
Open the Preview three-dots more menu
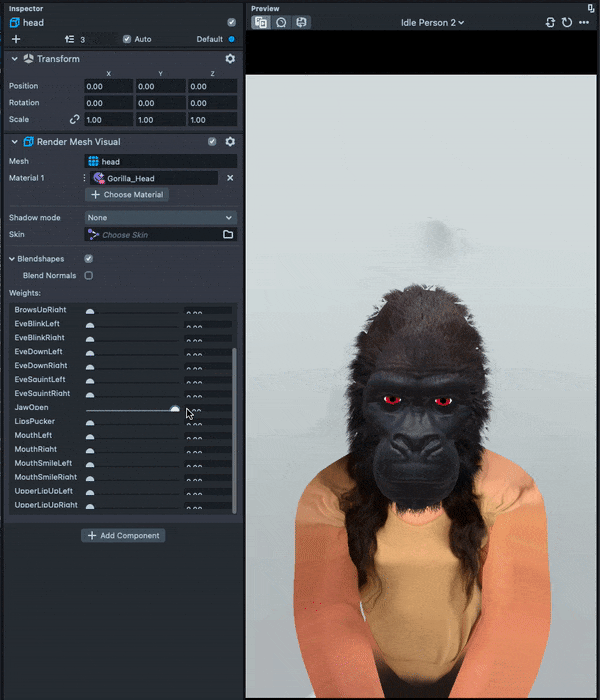[x=584, y=22]
